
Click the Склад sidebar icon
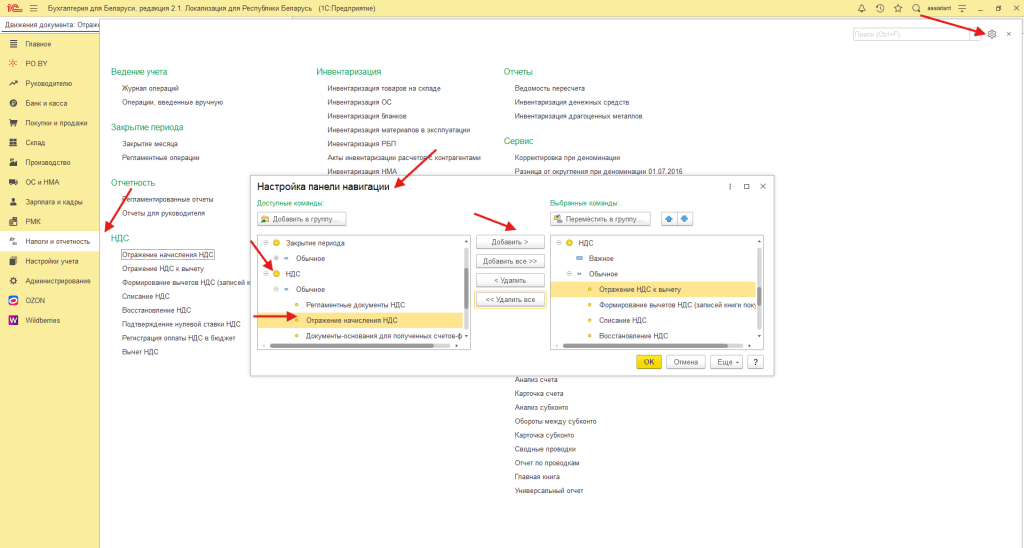pyautogui.click(x=13, y=142)
